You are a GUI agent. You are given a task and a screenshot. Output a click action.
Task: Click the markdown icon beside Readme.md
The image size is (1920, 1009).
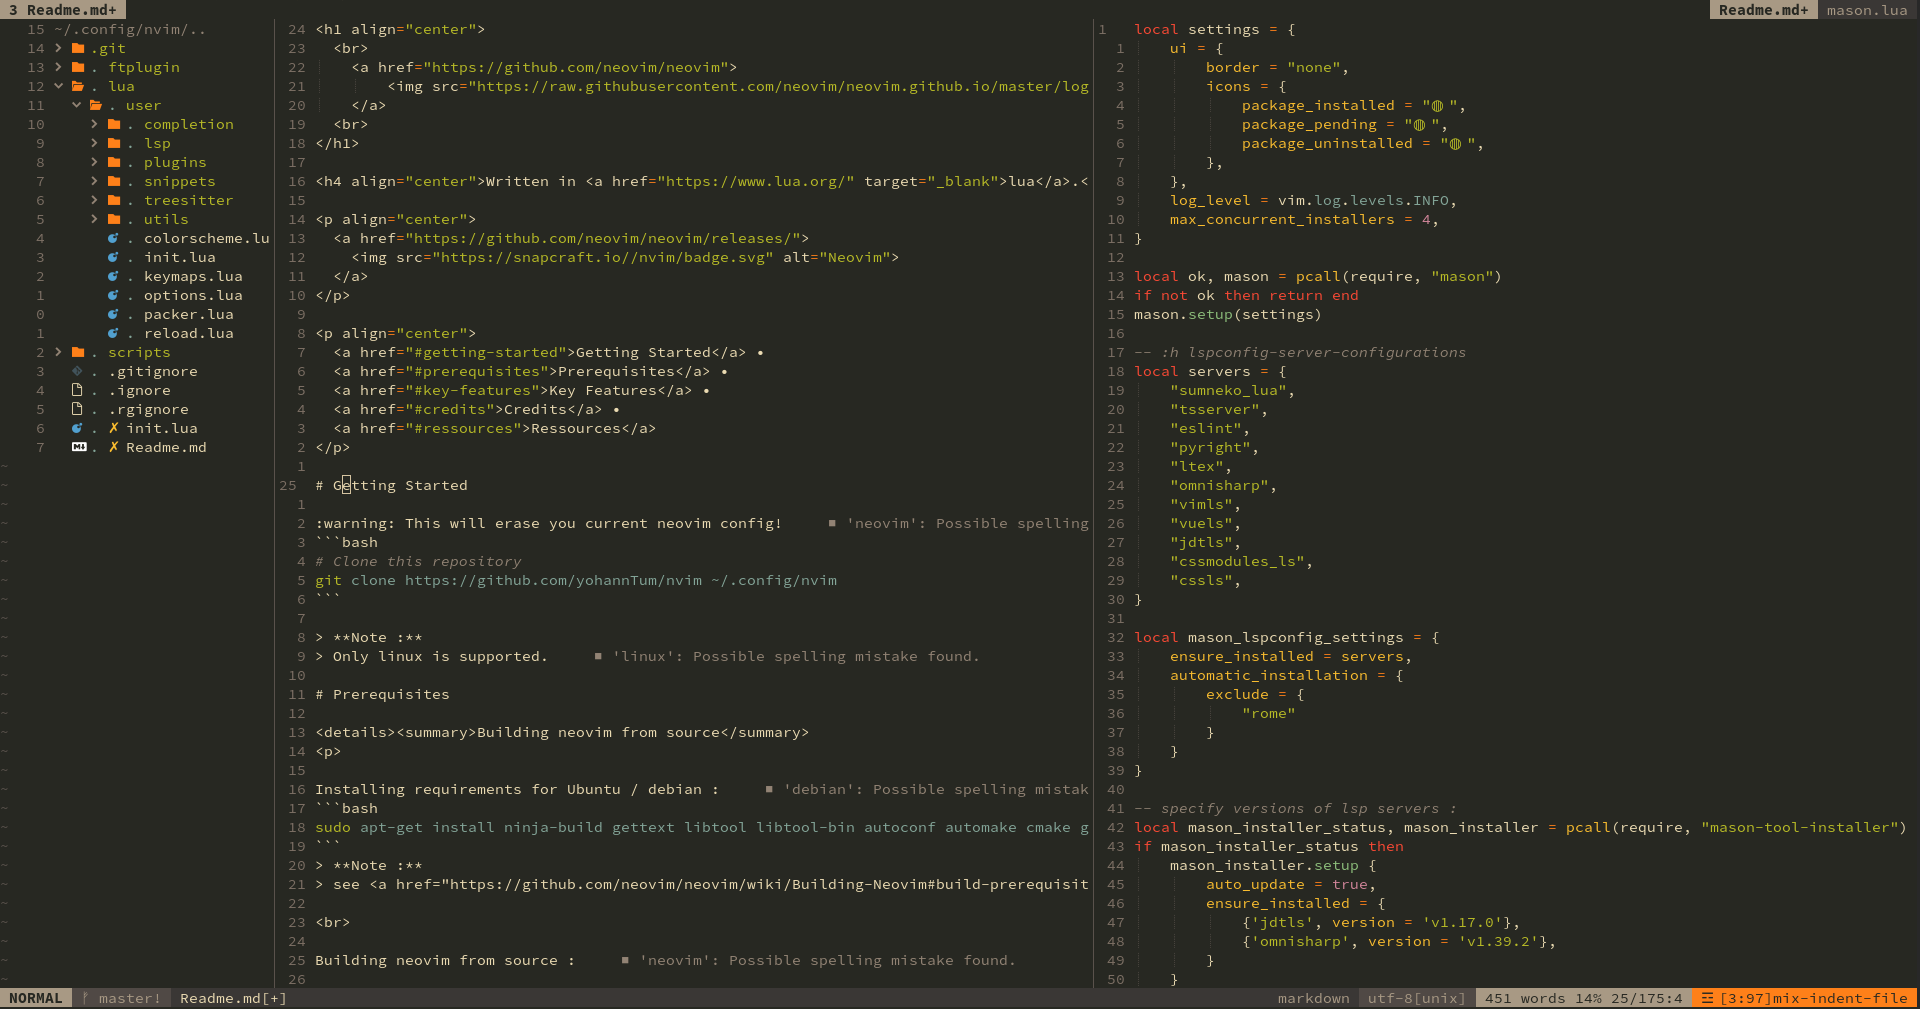tap(79, 447)
